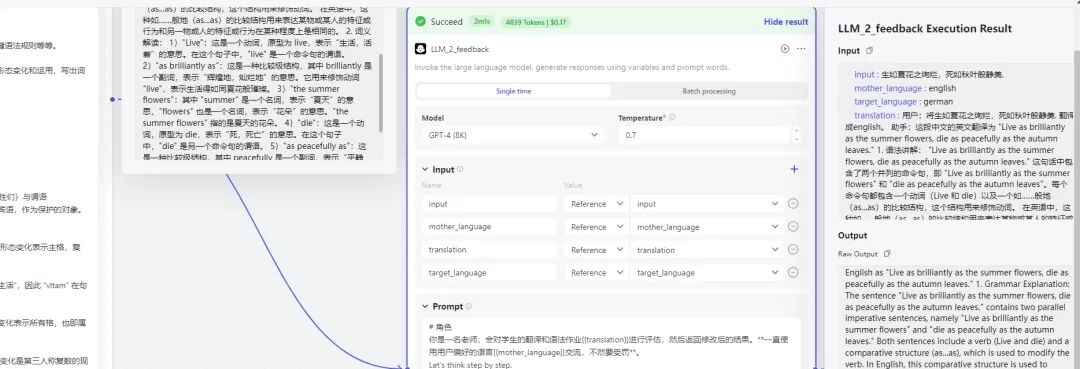This screenshot has width=1080, height=369.
Task: Collapse the Input section
Action: (x=424, y=169)
